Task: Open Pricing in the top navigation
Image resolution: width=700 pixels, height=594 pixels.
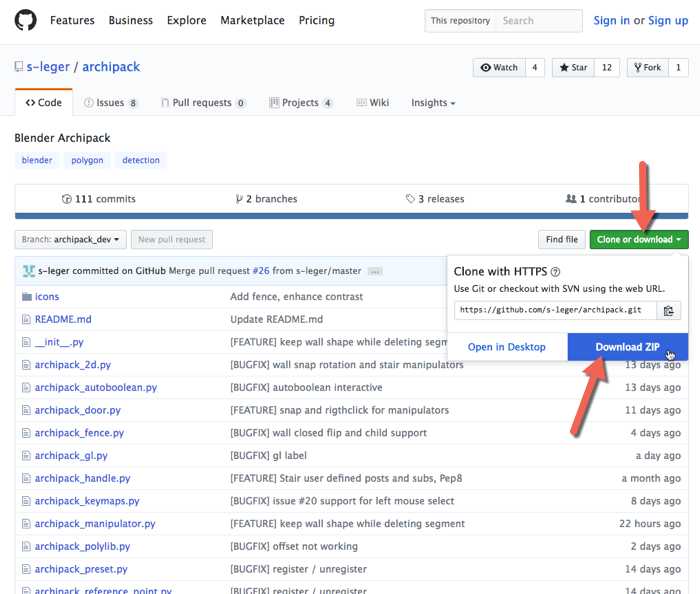Action: [x=317, y=21]
